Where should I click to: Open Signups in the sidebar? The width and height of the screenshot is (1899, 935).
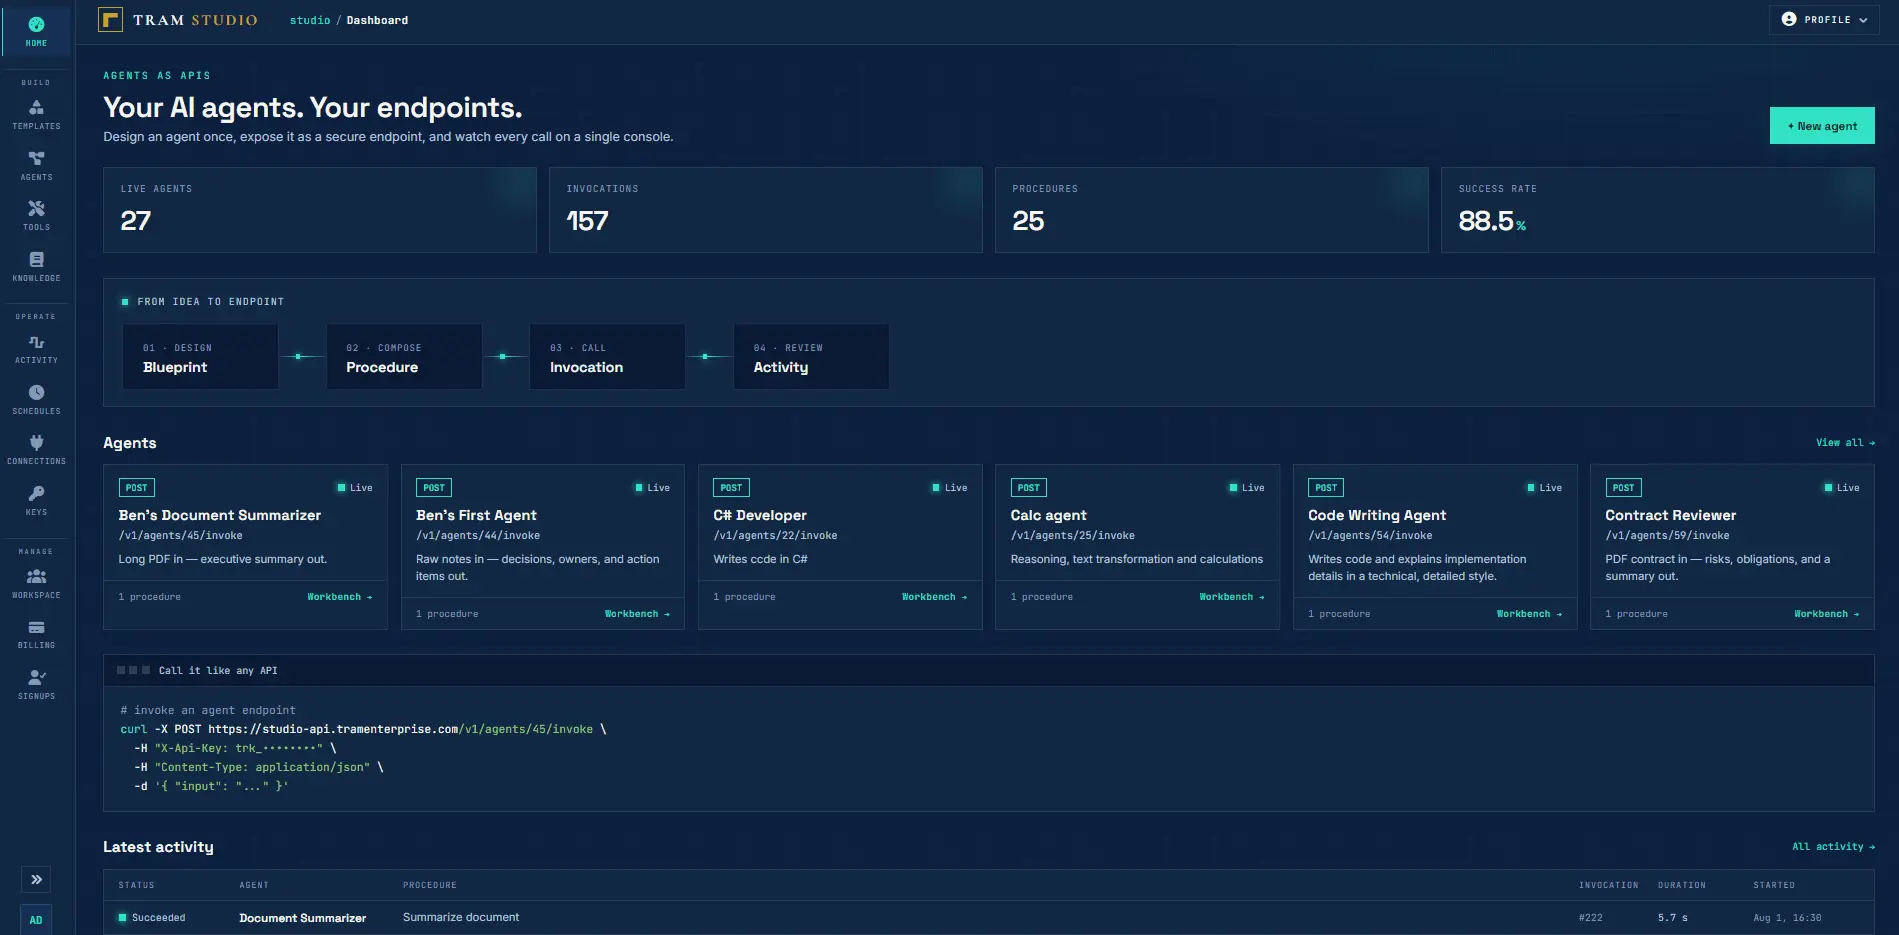(x=36, y=685)
